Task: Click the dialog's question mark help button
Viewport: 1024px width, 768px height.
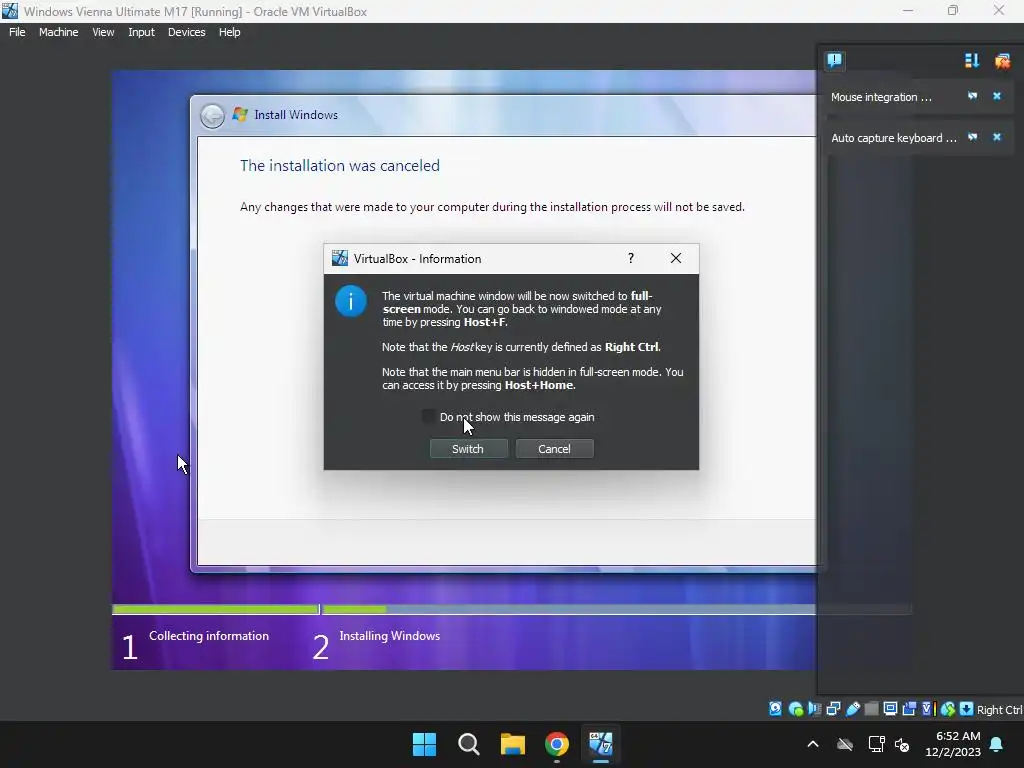Action: (x=631, y=258)
